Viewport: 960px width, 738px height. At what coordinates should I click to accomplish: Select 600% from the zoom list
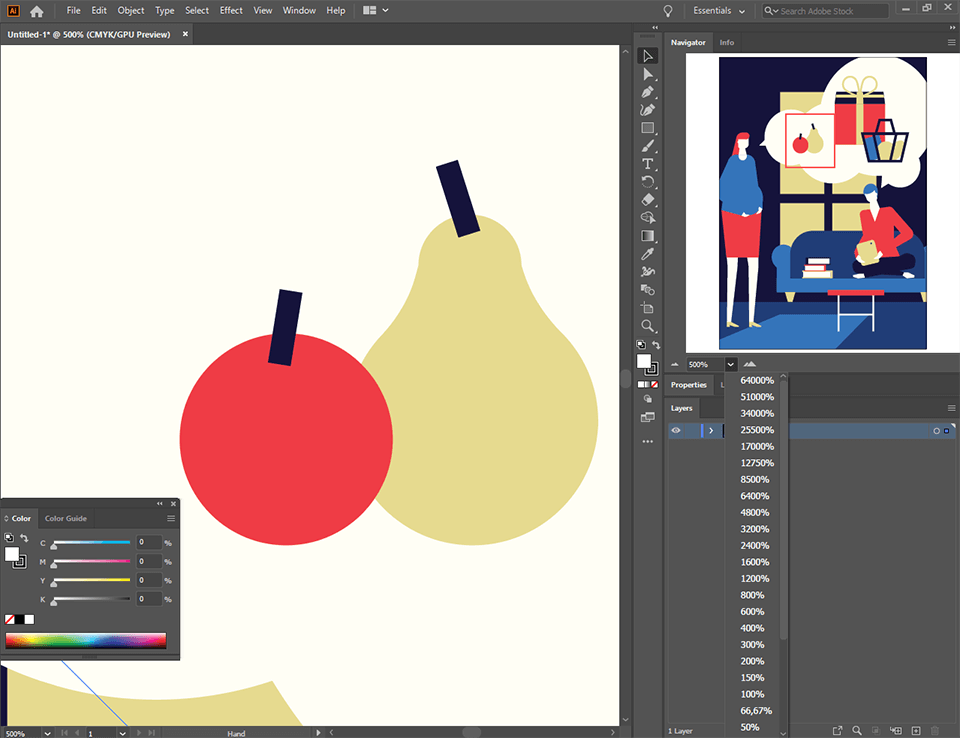[x=751, y=611]
